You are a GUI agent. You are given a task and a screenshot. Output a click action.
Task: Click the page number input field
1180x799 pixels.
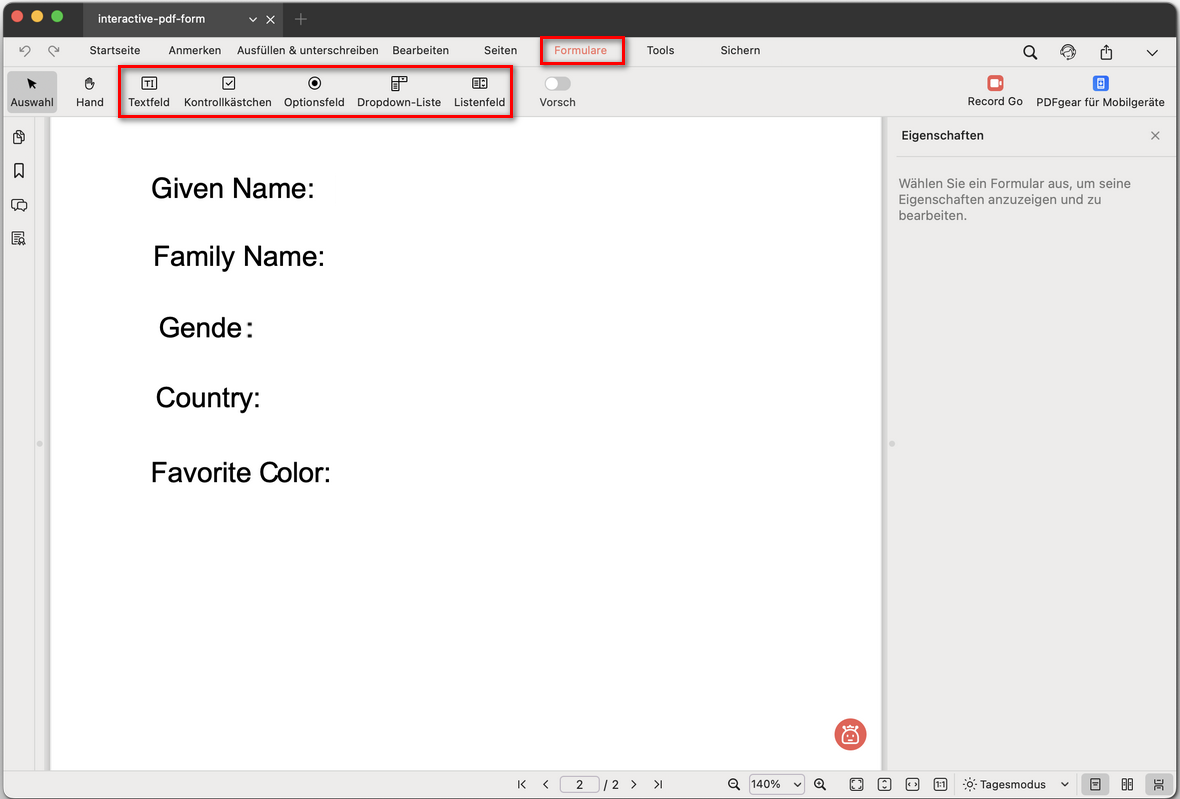(x=580, y=785)
